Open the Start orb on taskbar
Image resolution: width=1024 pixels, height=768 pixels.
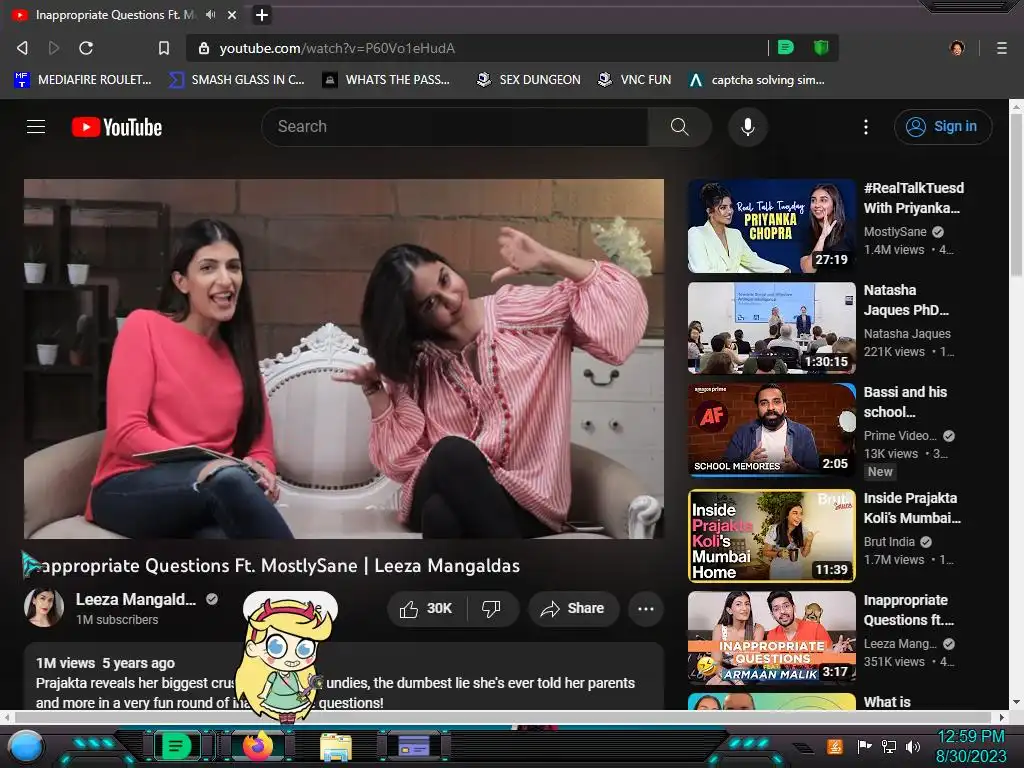(x=26, y=746)
